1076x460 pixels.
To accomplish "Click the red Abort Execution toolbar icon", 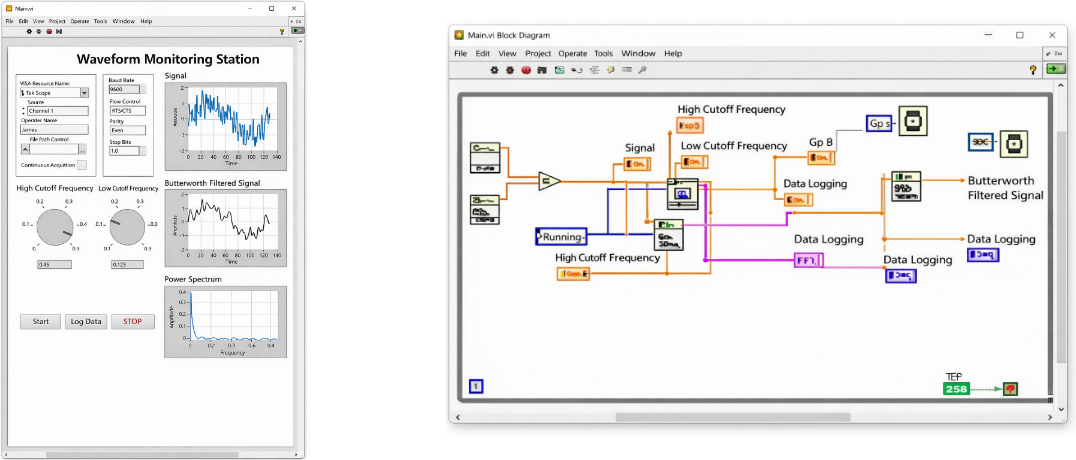I will click(525, 70).
